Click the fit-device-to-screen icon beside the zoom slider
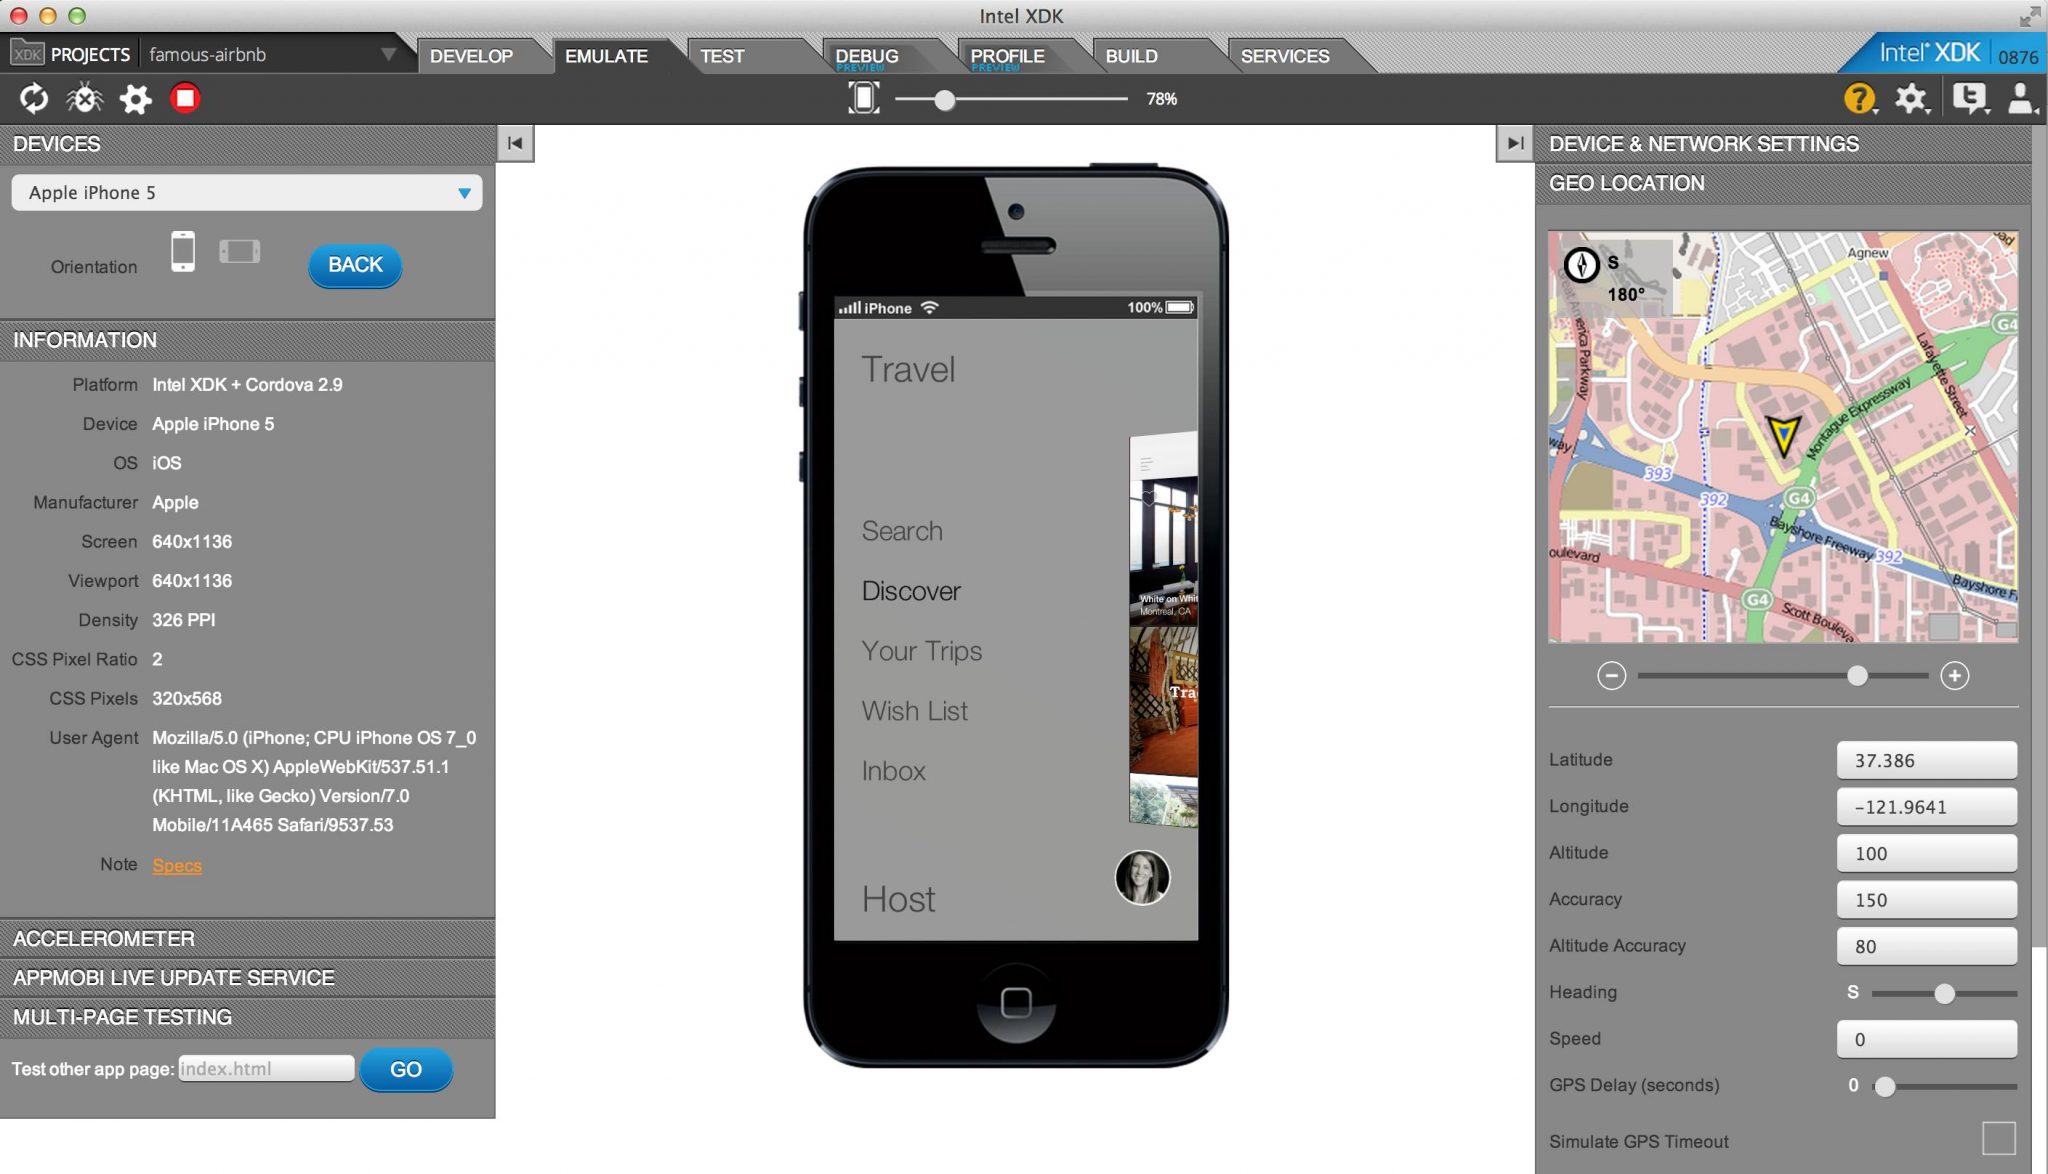Screen dimensions: 2048x1174 (864, 98)
